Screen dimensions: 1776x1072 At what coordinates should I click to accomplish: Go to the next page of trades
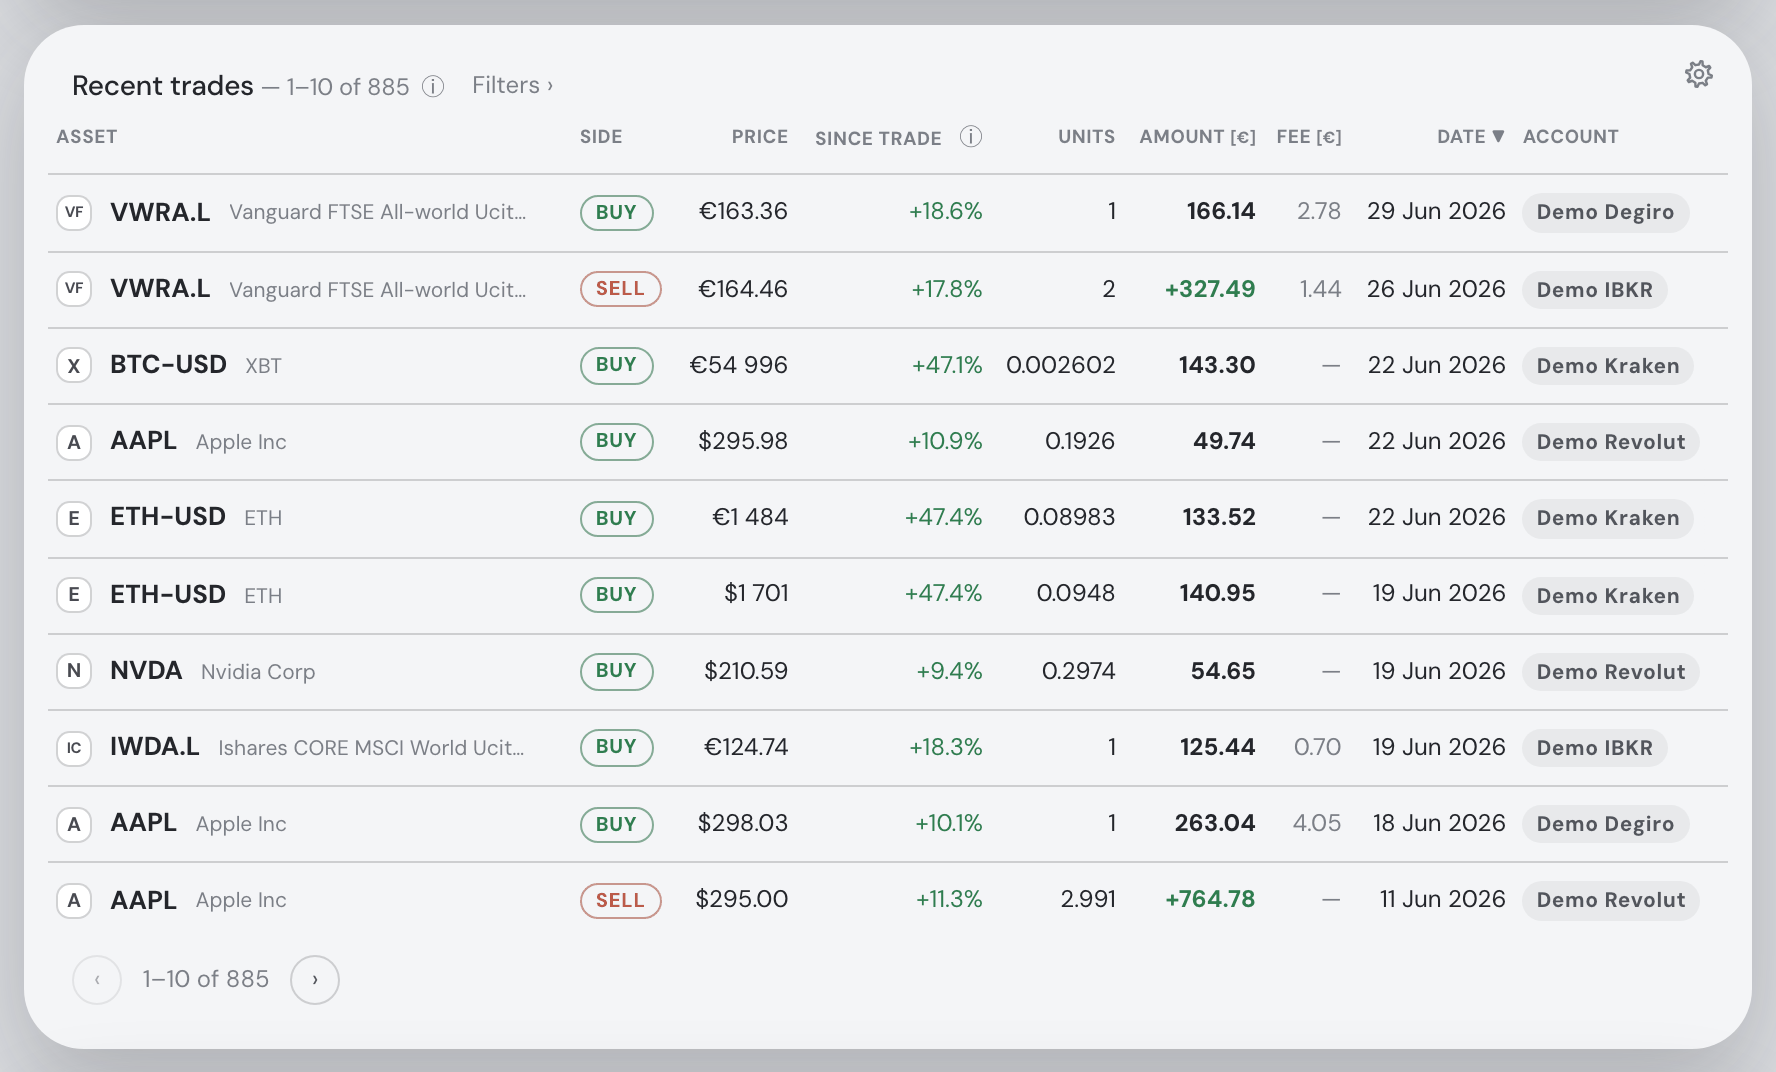point(315,980)
